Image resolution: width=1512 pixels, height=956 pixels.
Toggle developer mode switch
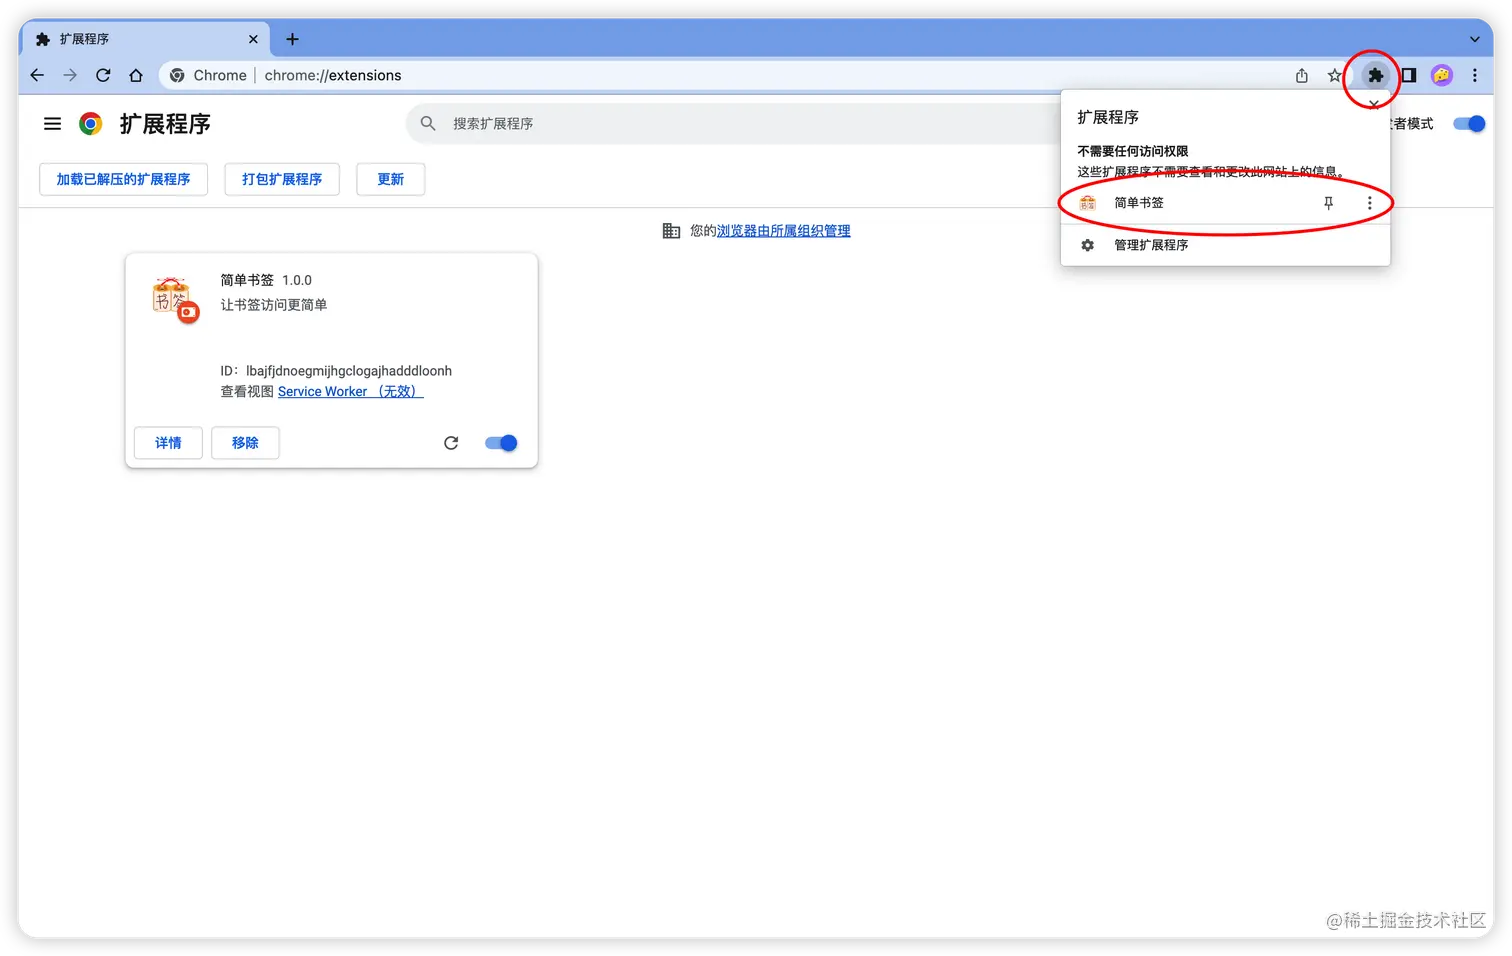[1469, 124]
